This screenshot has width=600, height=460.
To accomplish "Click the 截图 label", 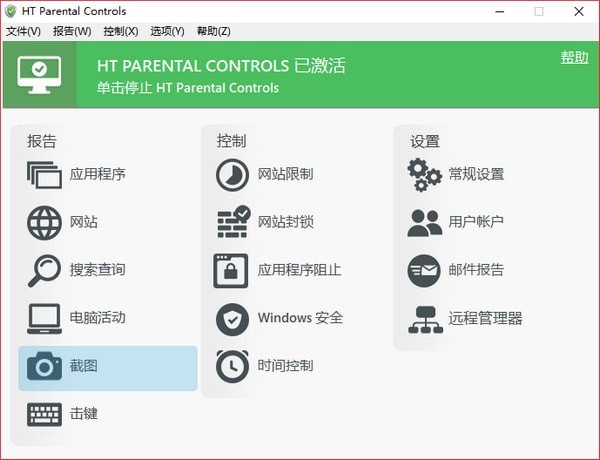I will (x=83, y=365).
